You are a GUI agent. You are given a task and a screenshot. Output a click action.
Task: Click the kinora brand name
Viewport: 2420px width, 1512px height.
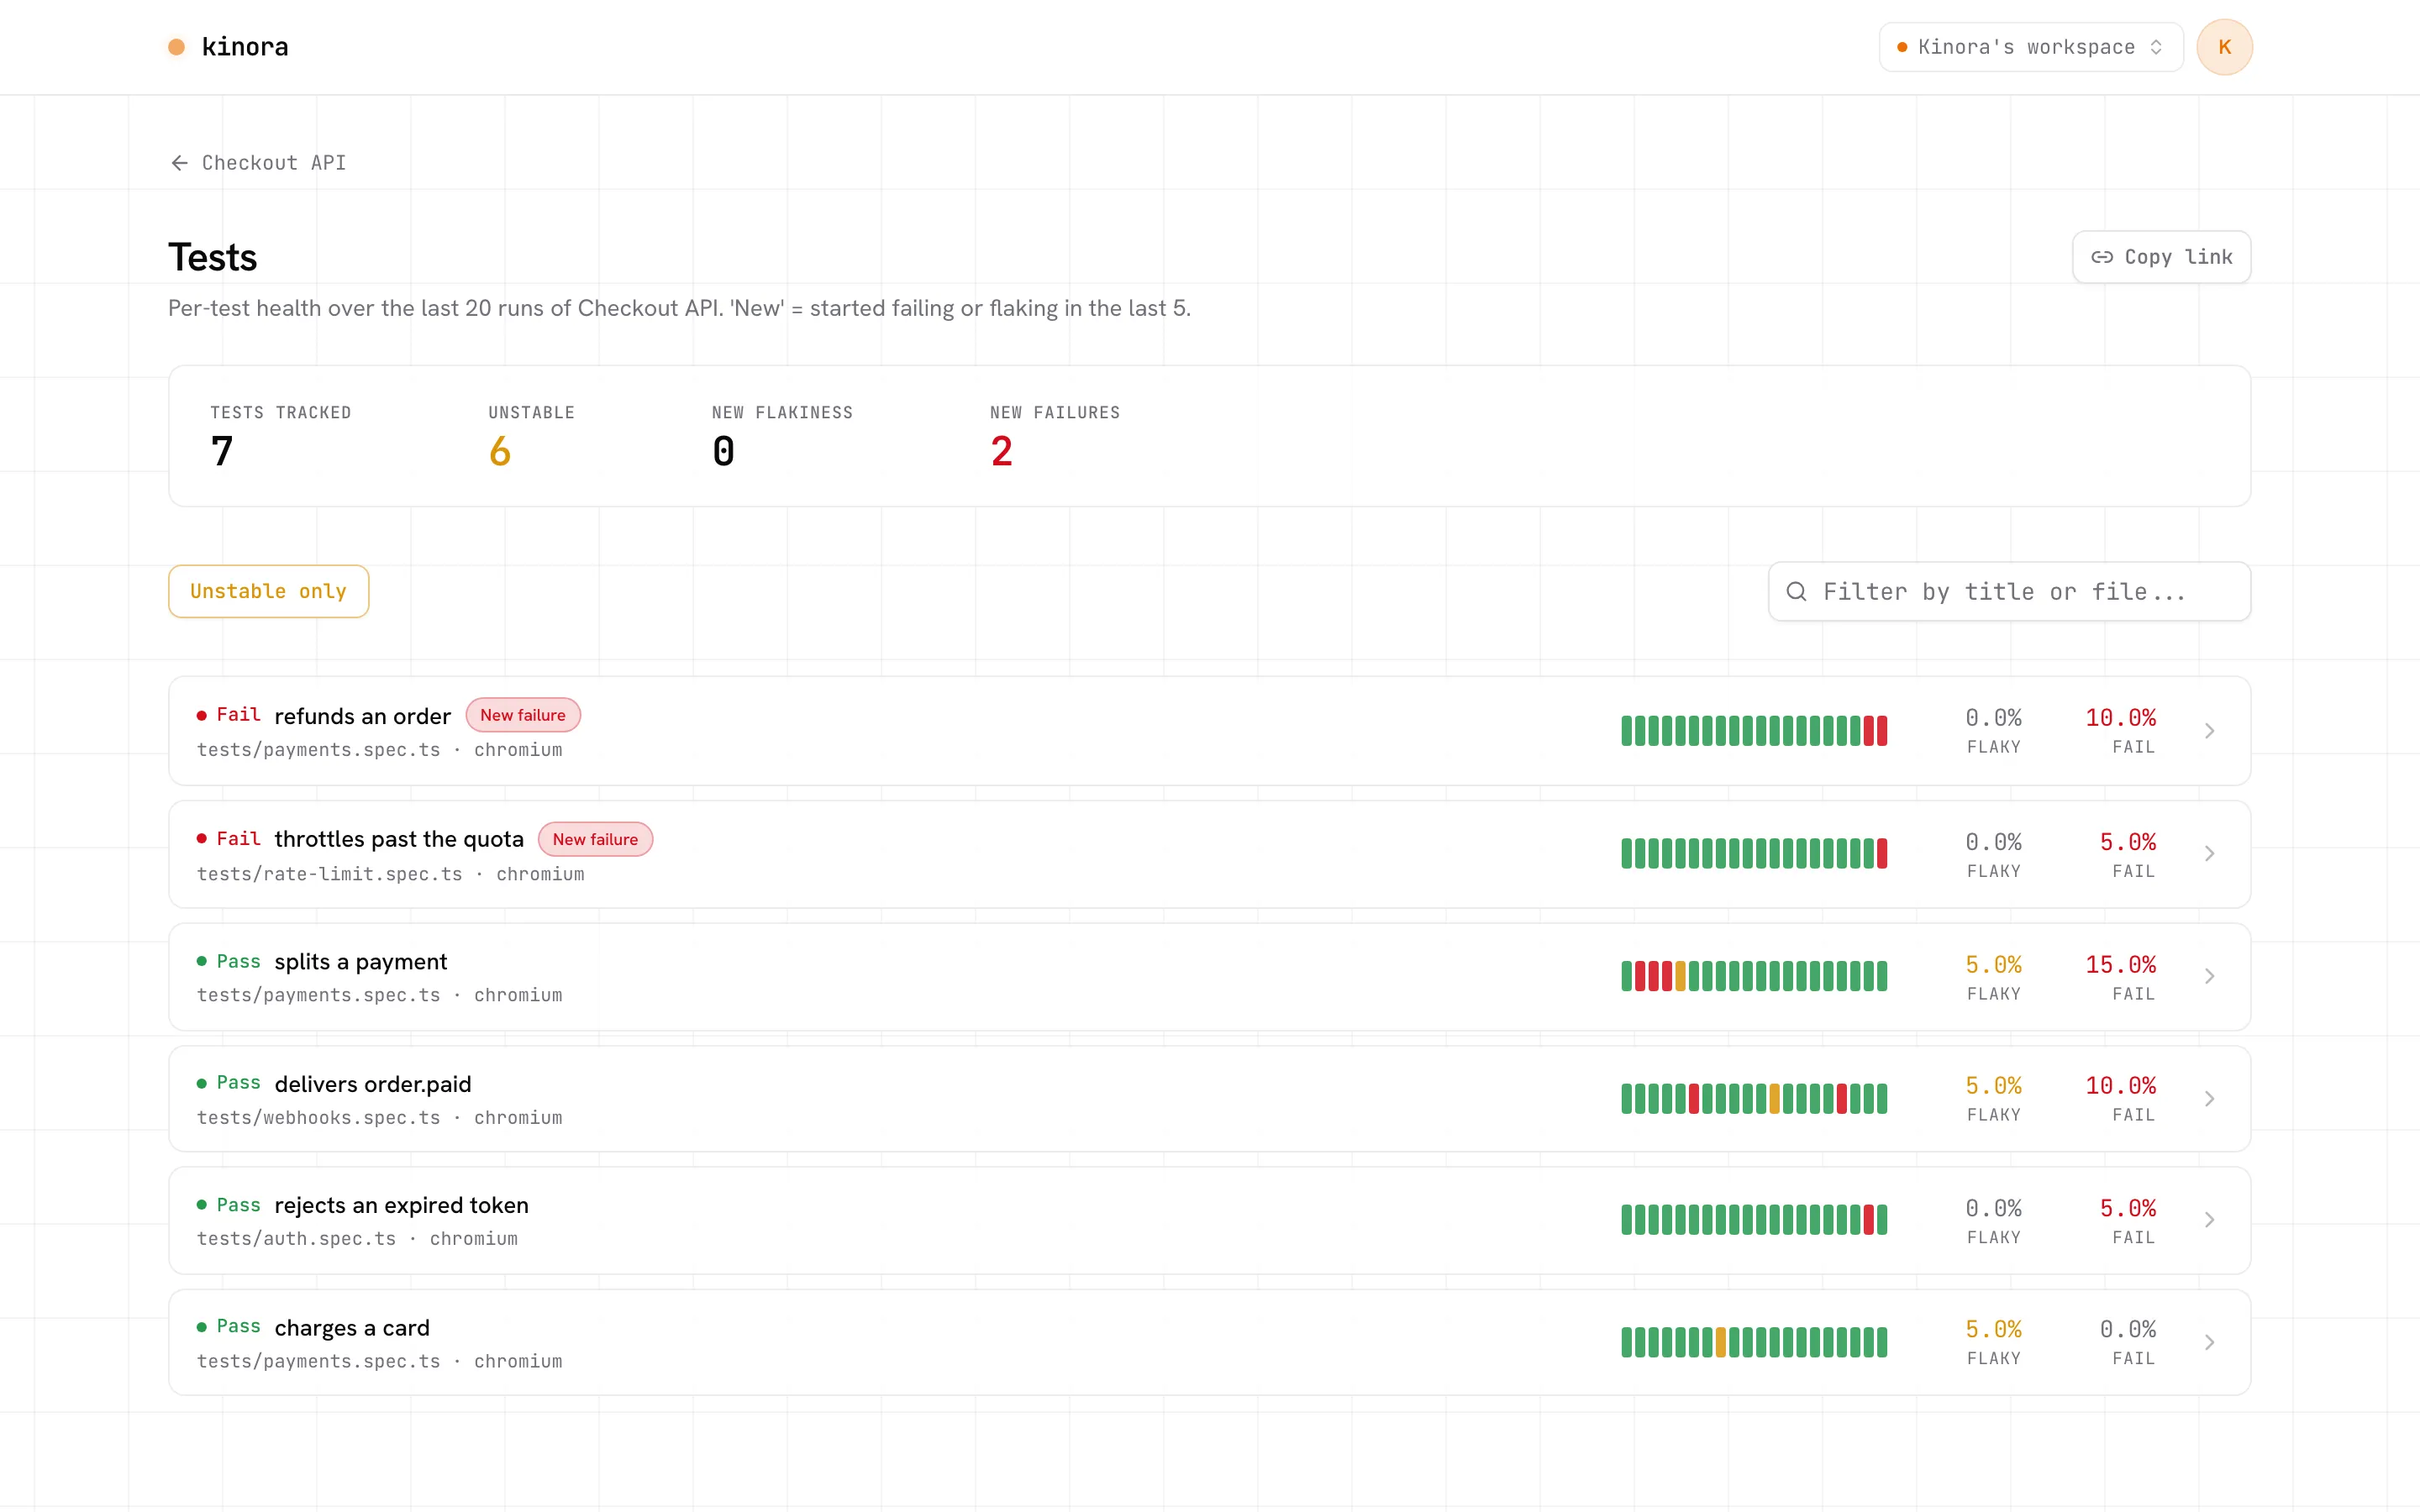(x=245, y=47)
